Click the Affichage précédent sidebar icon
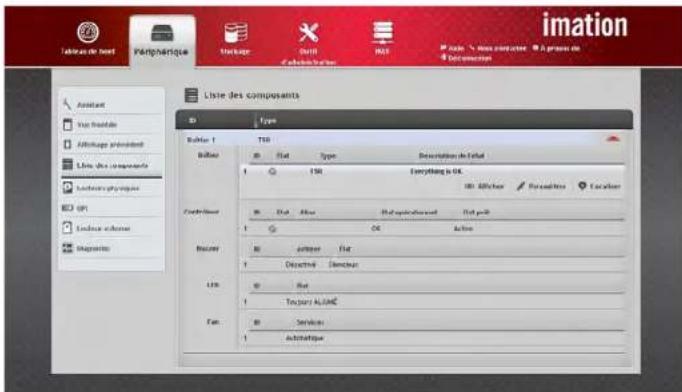 pos(67,144)
